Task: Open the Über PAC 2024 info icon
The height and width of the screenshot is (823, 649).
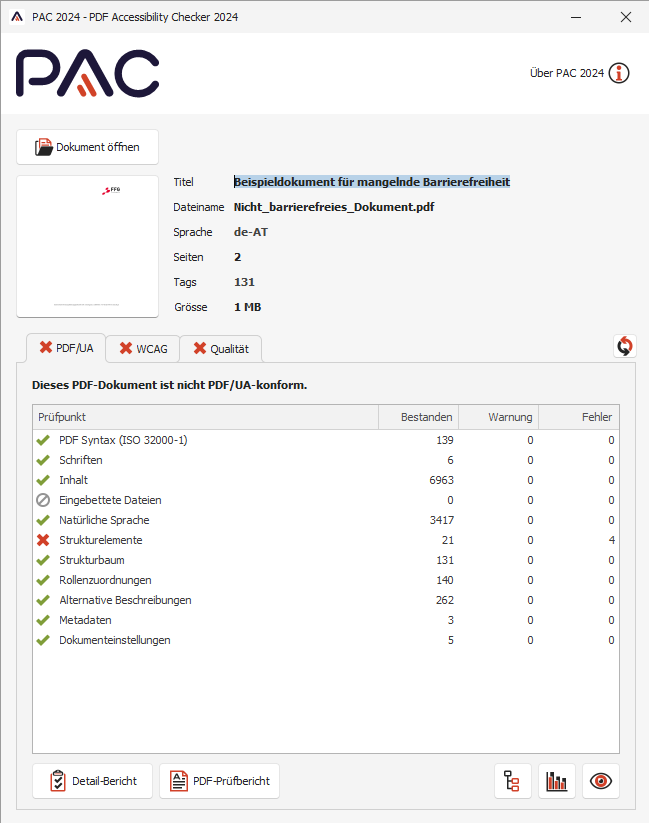Action: 619,73
